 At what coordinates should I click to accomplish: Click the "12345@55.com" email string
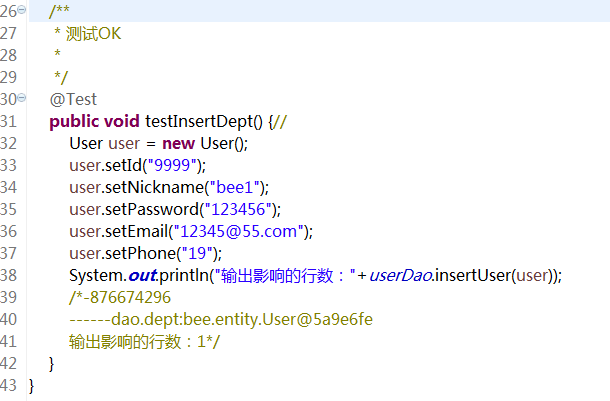click(238, 231)
